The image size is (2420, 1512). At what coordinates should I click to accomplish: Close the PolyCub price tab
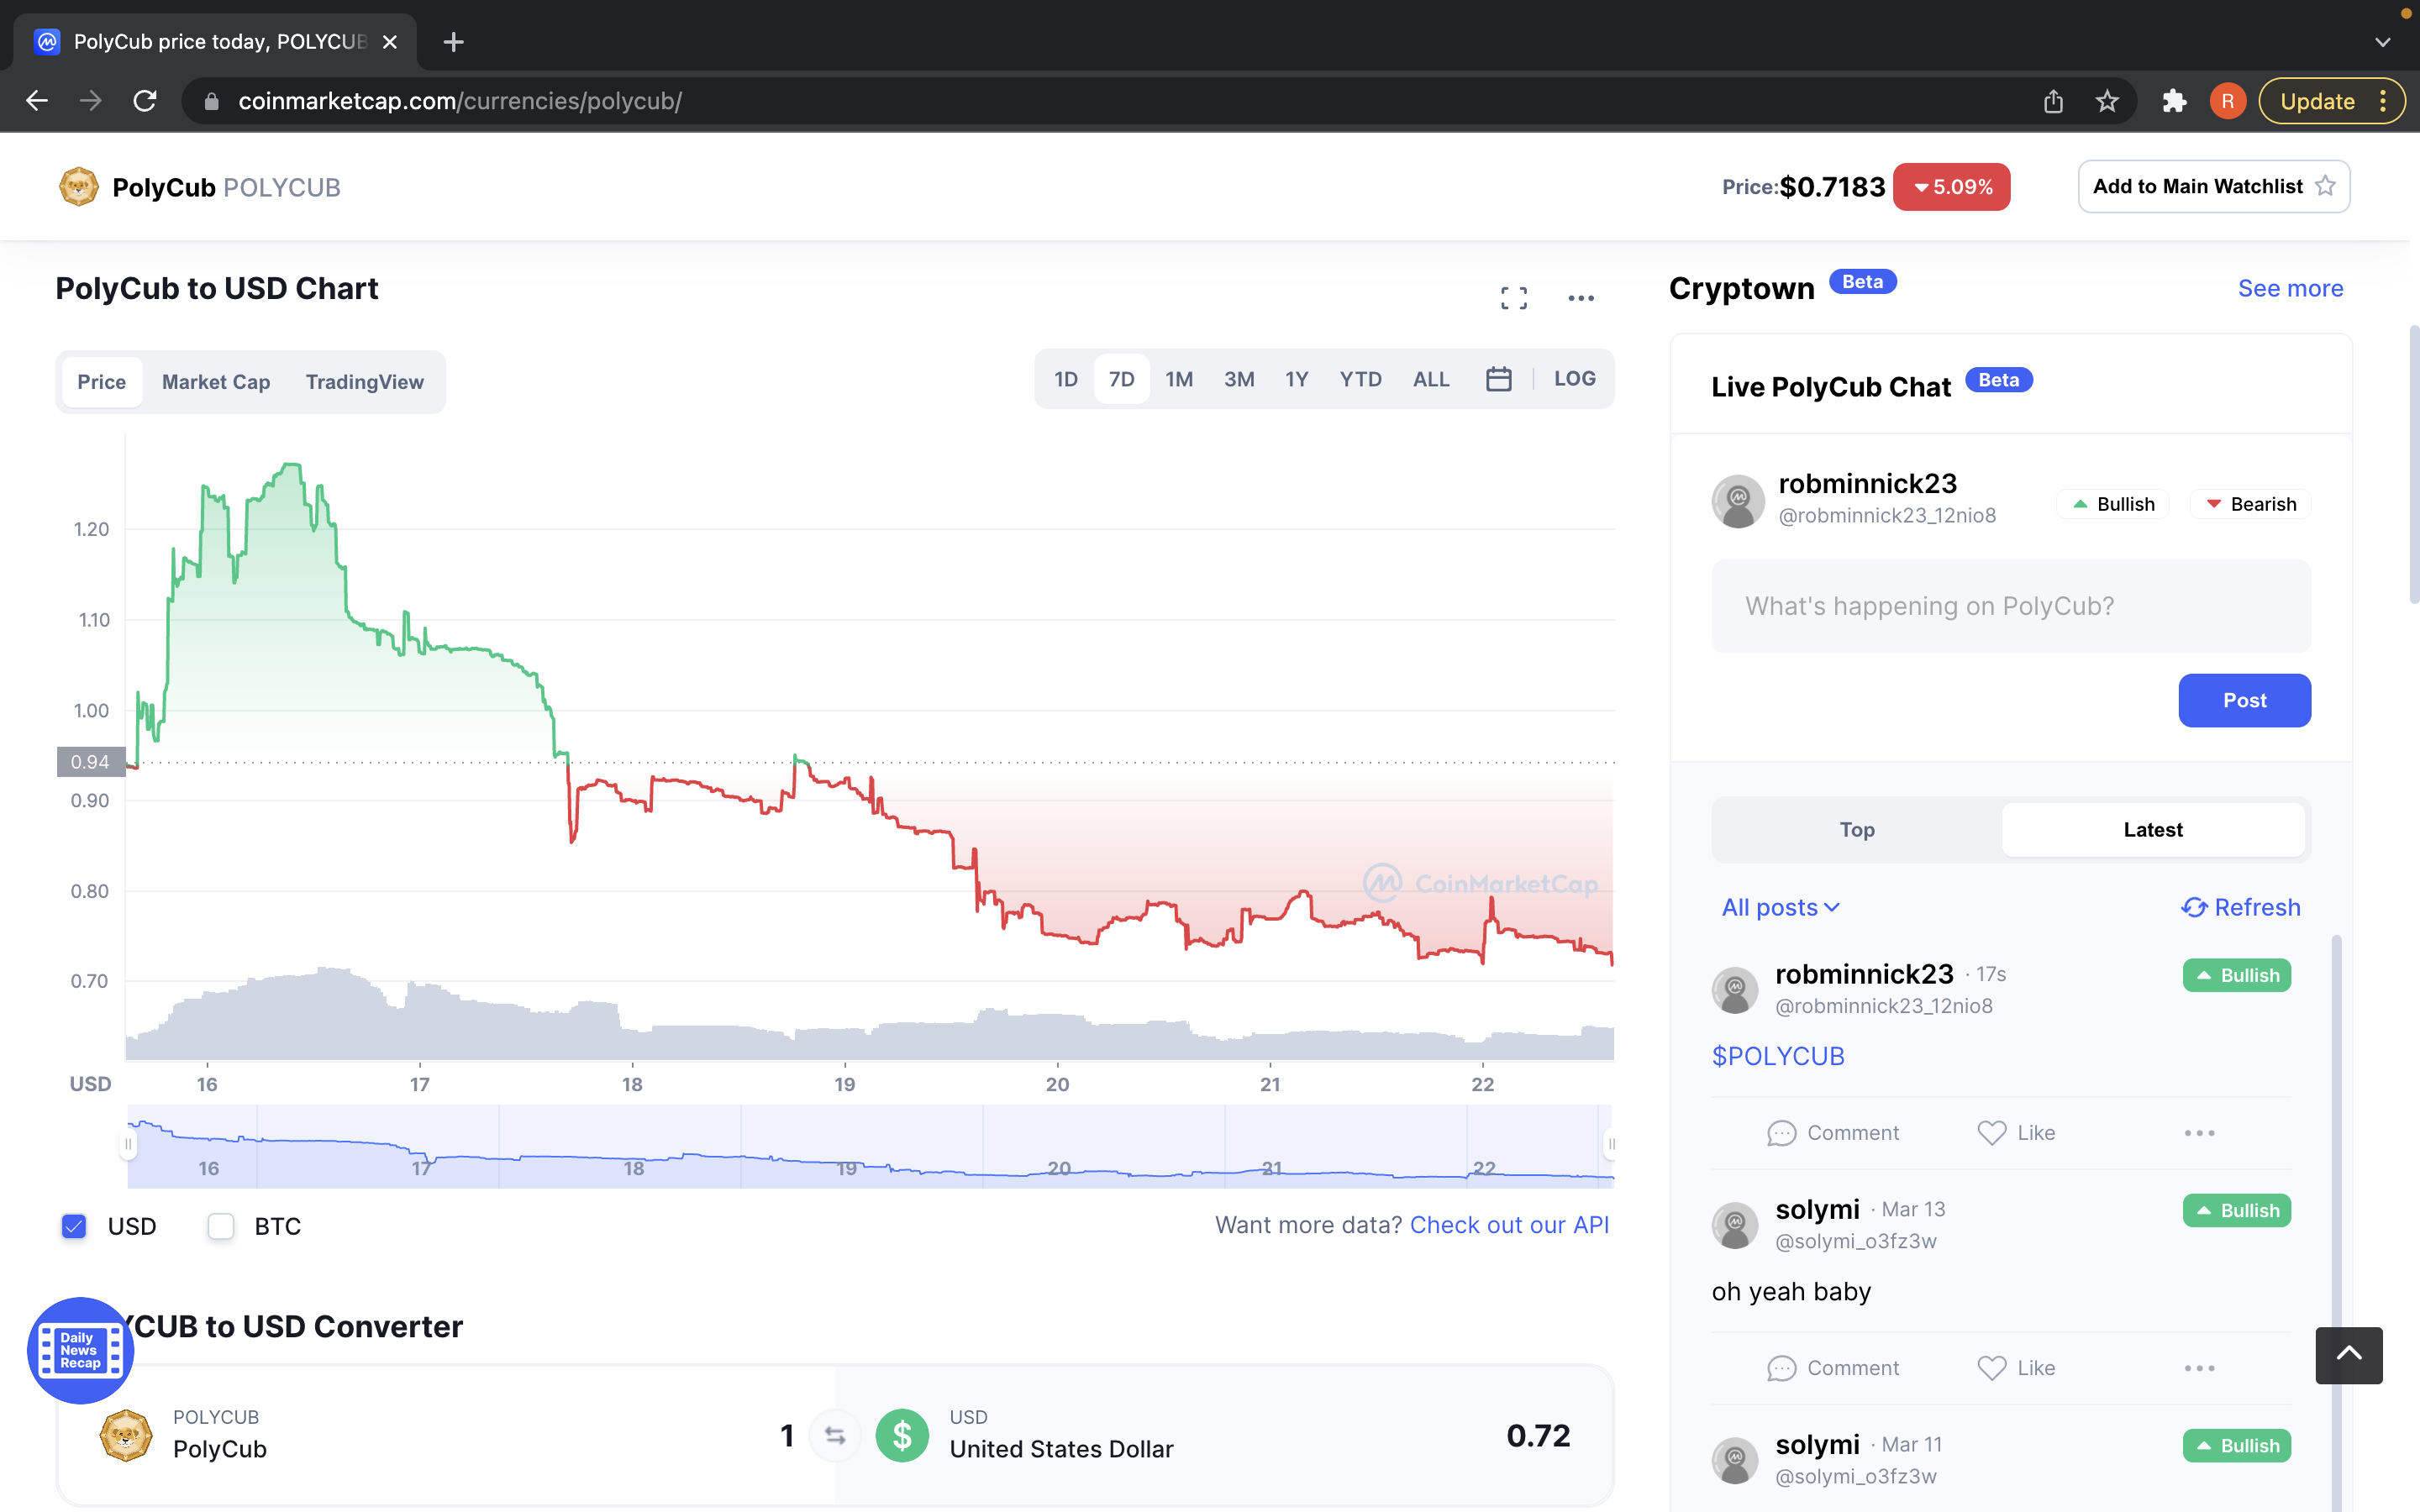click(x=390, y=42)
